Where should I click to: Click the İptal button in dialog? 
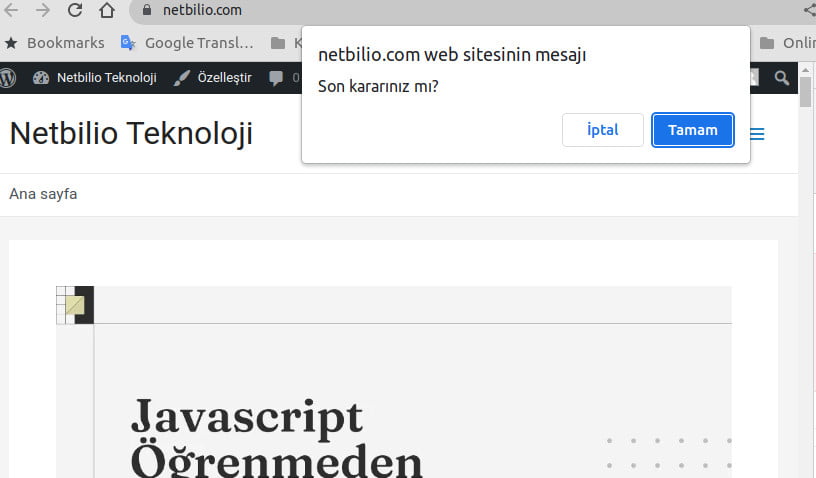[x=603, y=130]
